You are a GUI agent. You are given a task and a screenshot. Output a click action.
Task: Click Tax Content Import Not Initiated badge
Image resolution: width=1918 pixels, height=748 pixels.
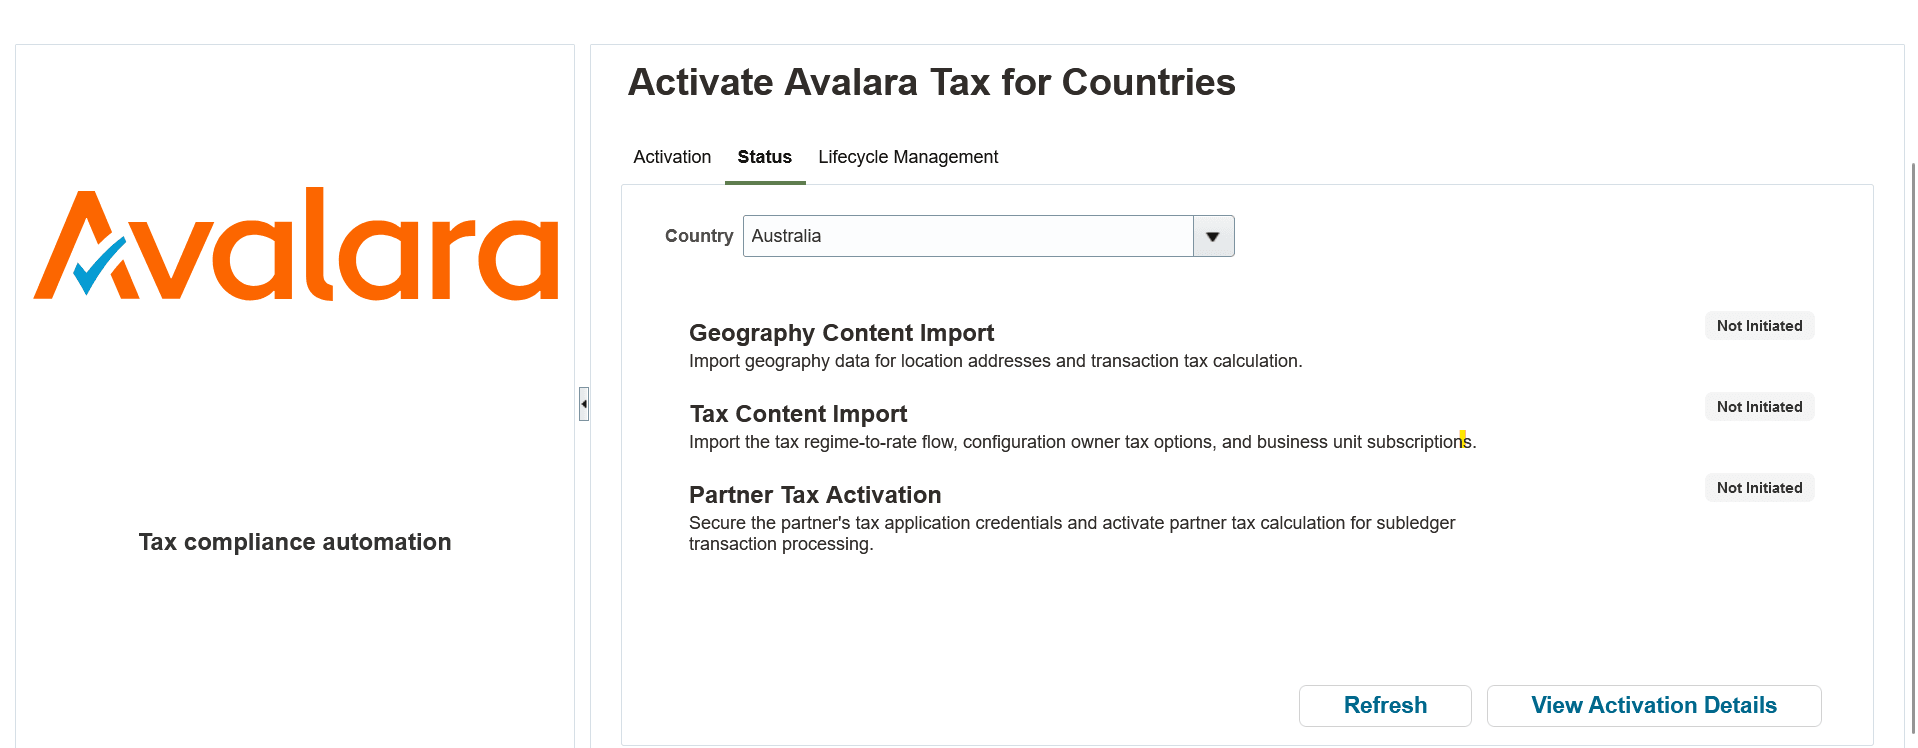coord(1758,406)
